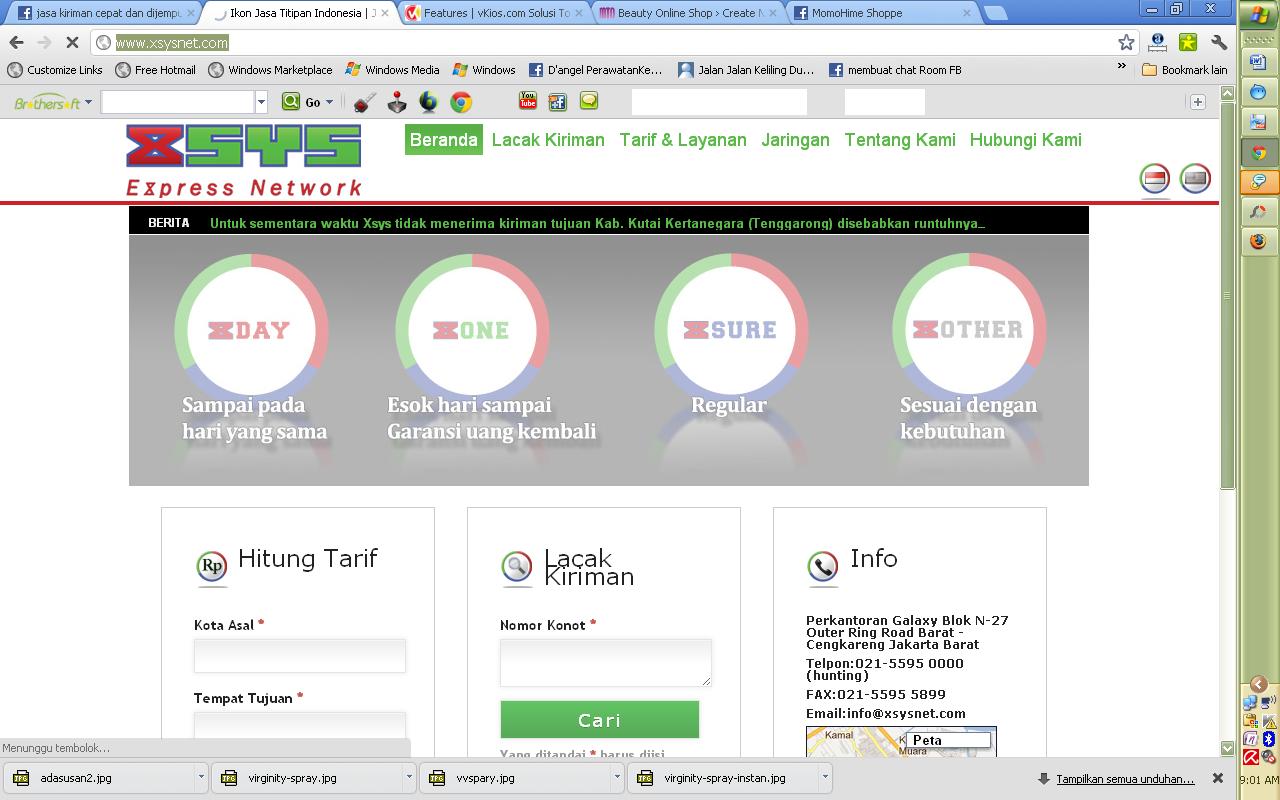Open the Beranda menu item

(443, 140)
